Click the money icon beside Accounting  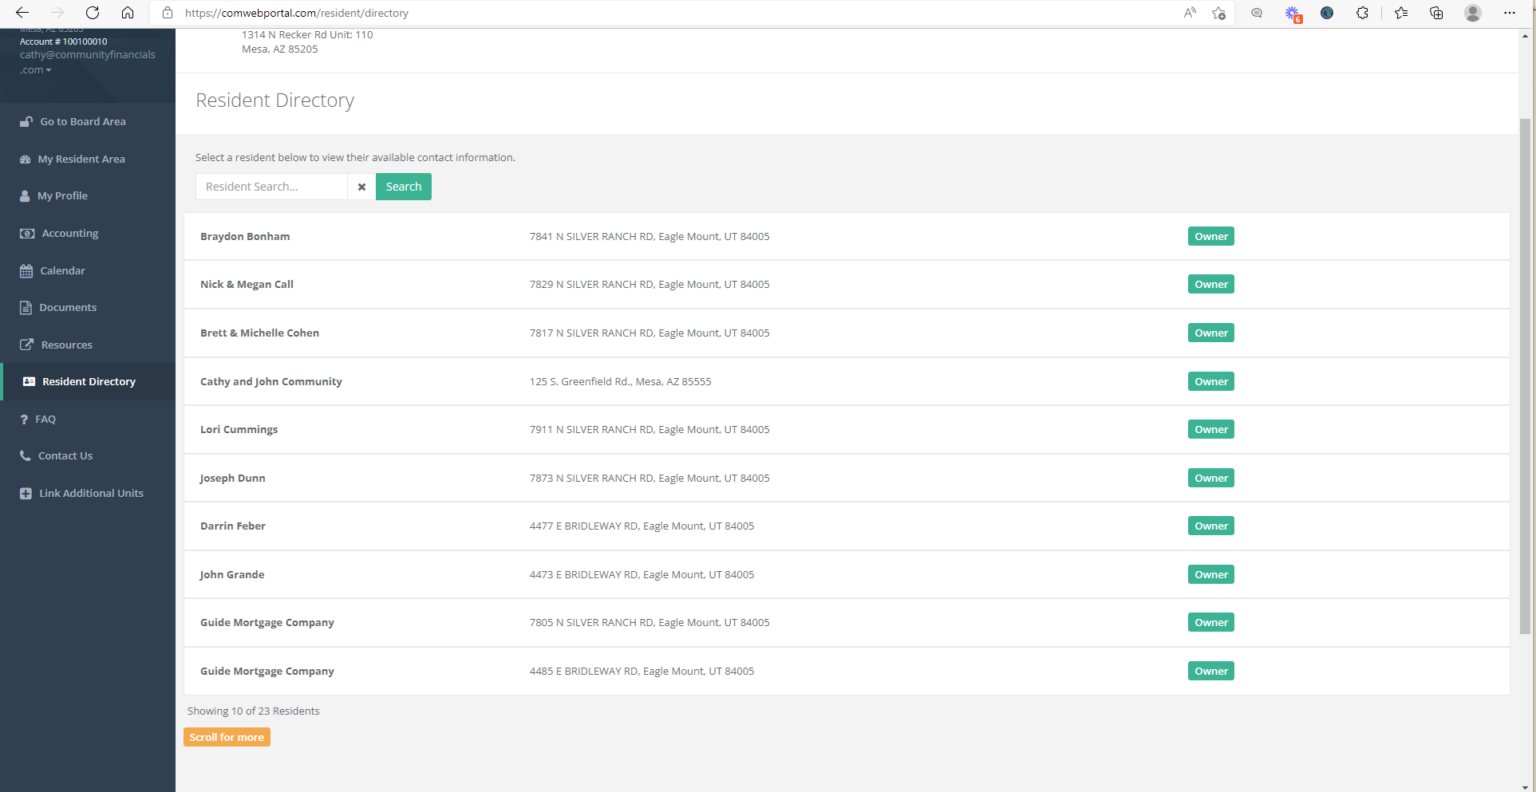point(27,234)
